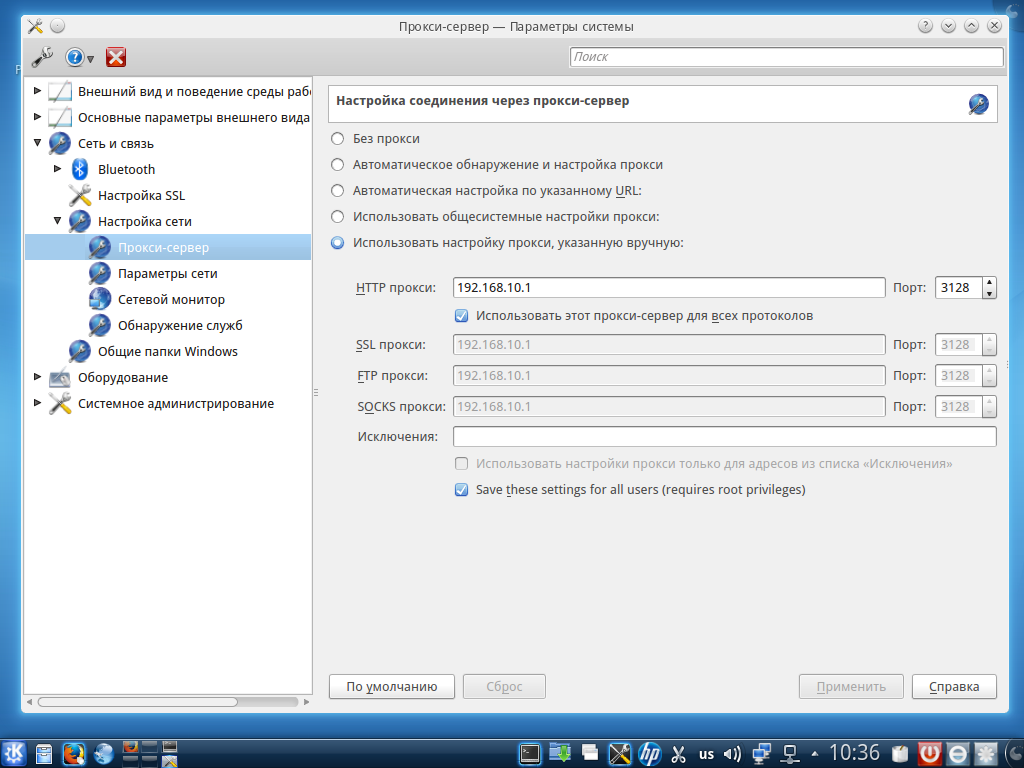Screen dimensions: 1024x768
Task: Click the configure wrench icon in toolbar
Action: pyautogui.click(x=42, y=57)
